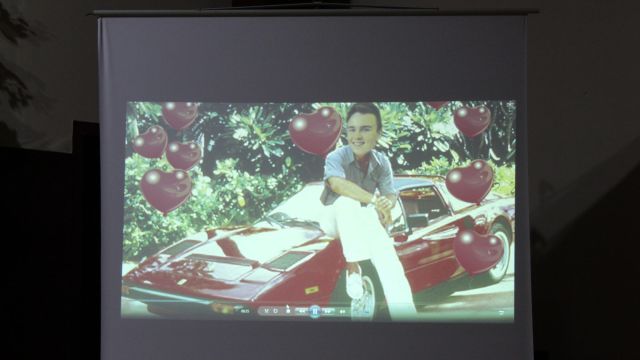Click the yellow badge on the car's nose

[x=312, y=290]
